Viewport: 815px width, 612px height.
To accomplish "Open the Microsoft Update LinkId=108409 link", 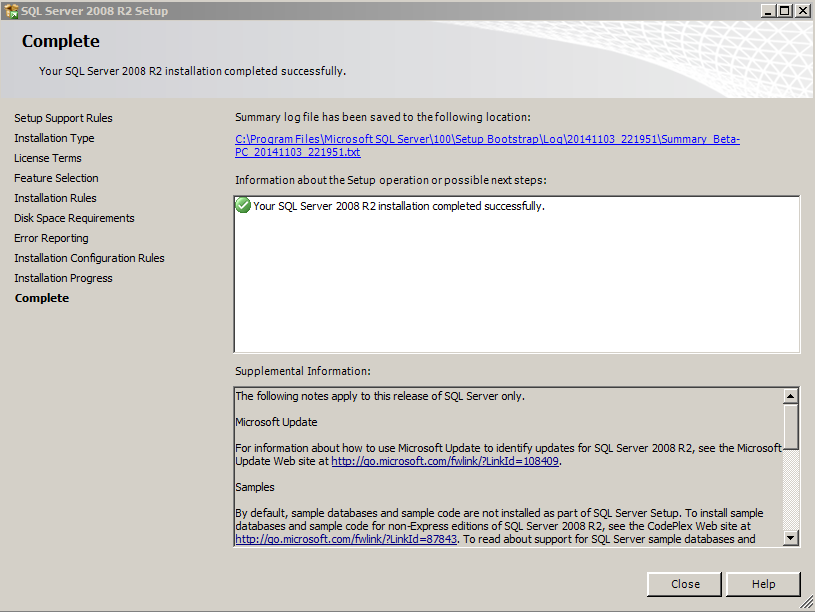I will coord(445,461).
